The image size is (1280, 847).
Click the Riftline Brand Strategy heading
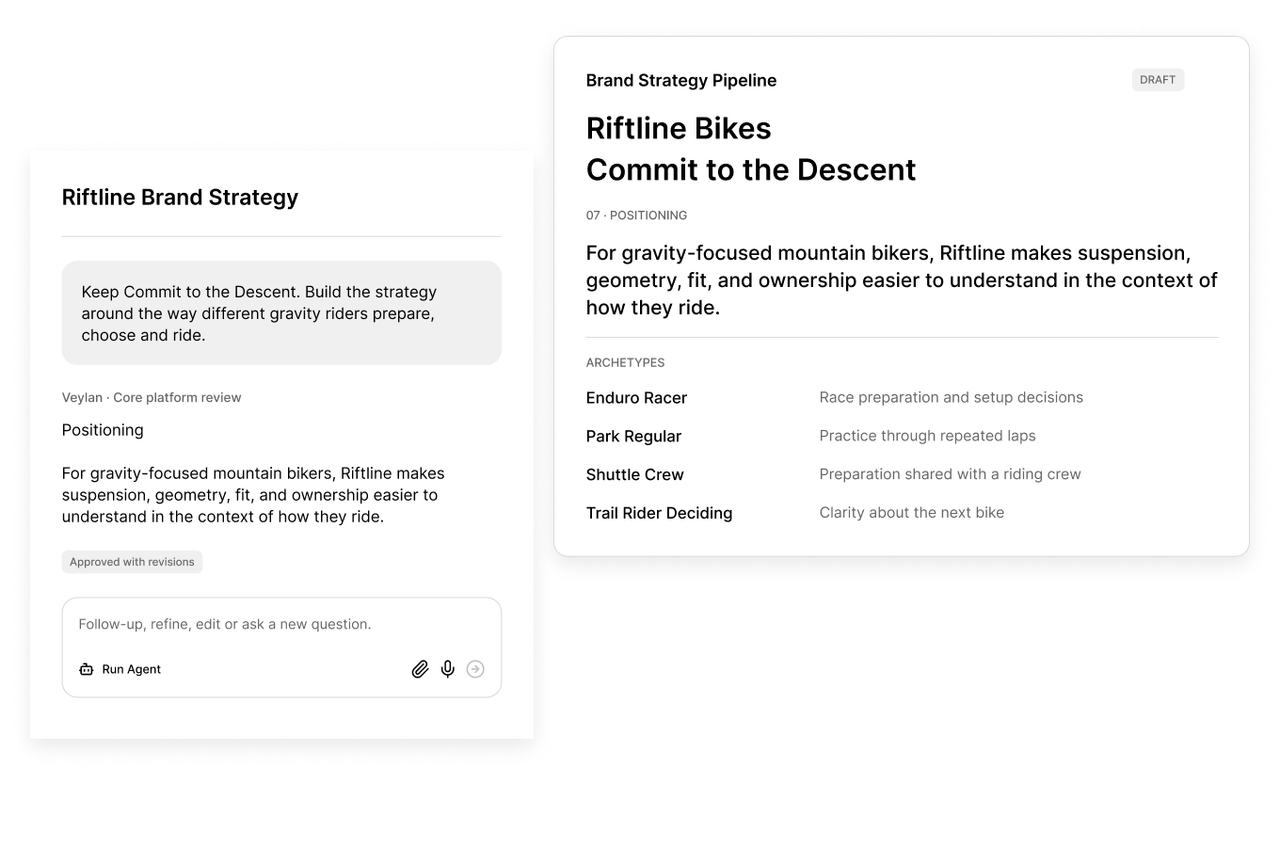coord(180,197)
